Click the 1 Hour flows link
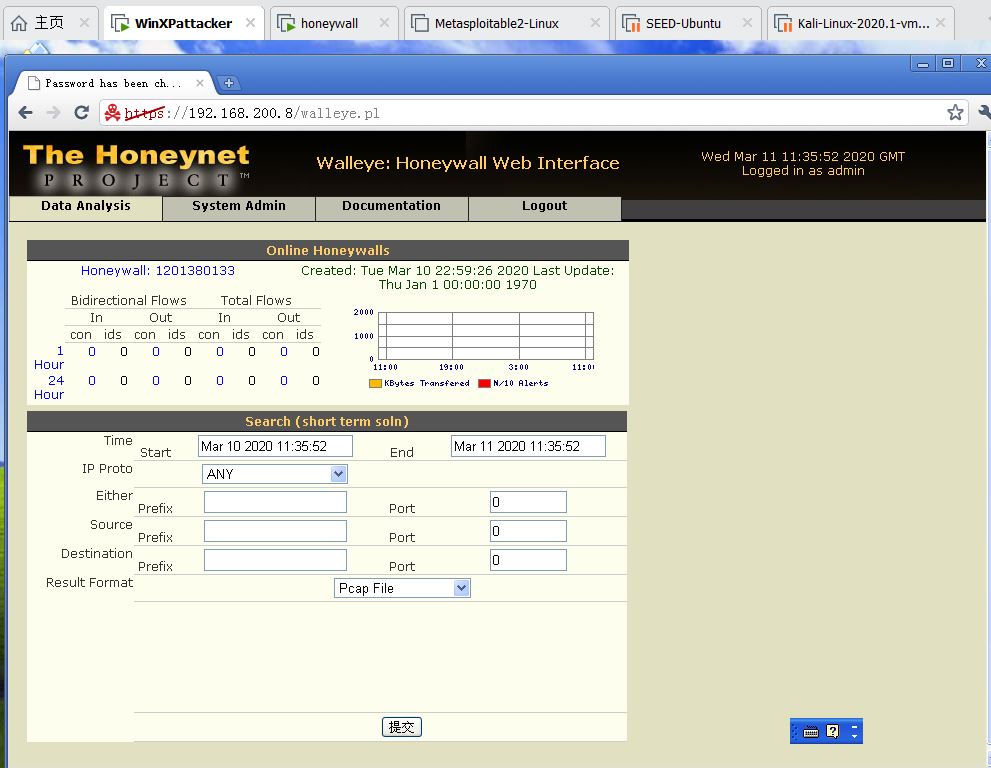Screen dimensions: 991x768 pyautogui.click(x=49, y=358)
